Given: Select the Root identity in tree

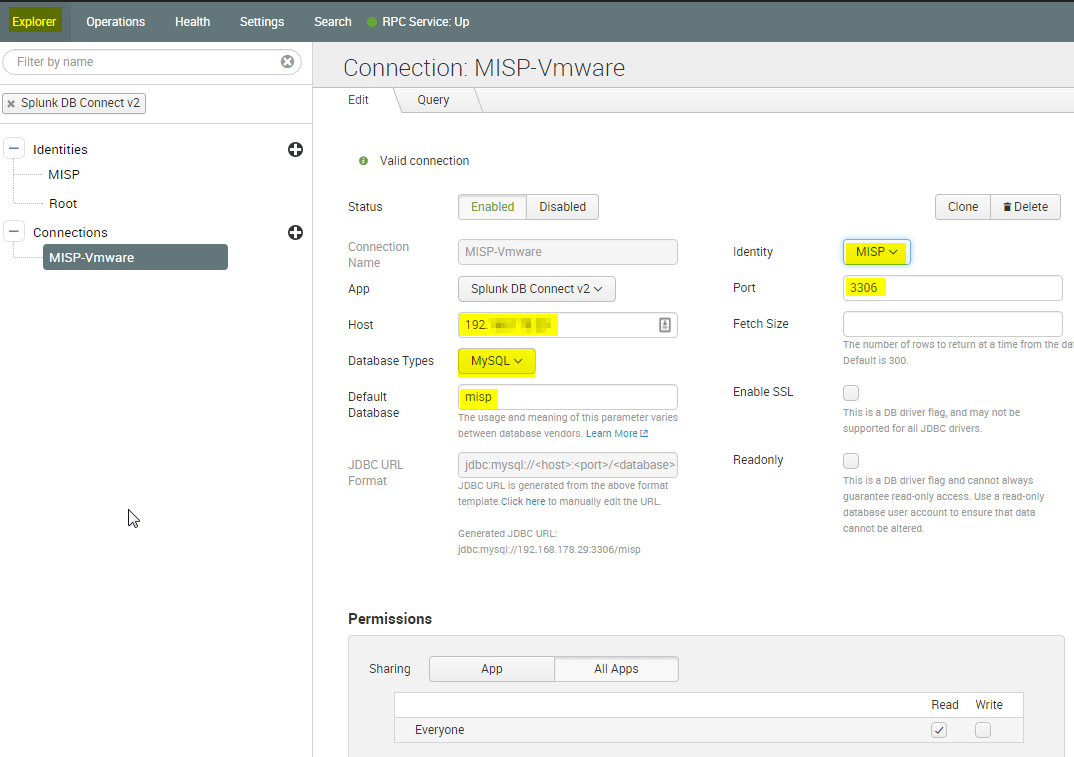Looking at the screenshot, I should (x=63, y=203).
